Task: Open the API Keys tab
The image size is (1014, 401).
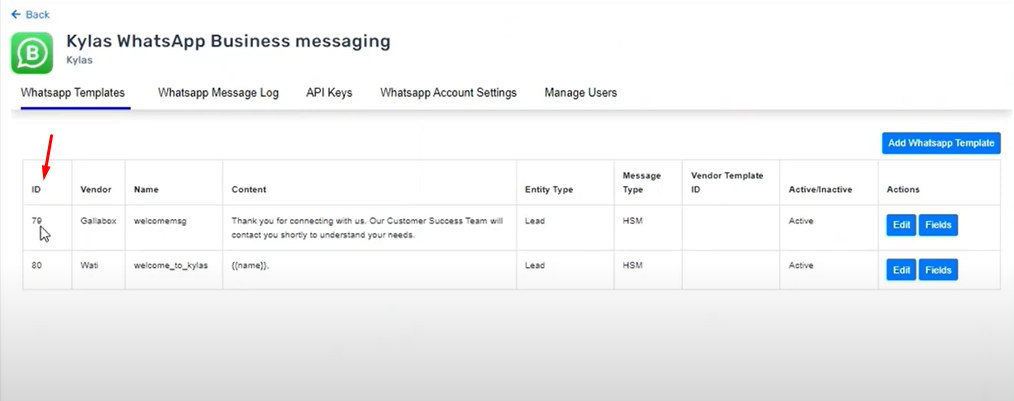Action: coord(329,92)
